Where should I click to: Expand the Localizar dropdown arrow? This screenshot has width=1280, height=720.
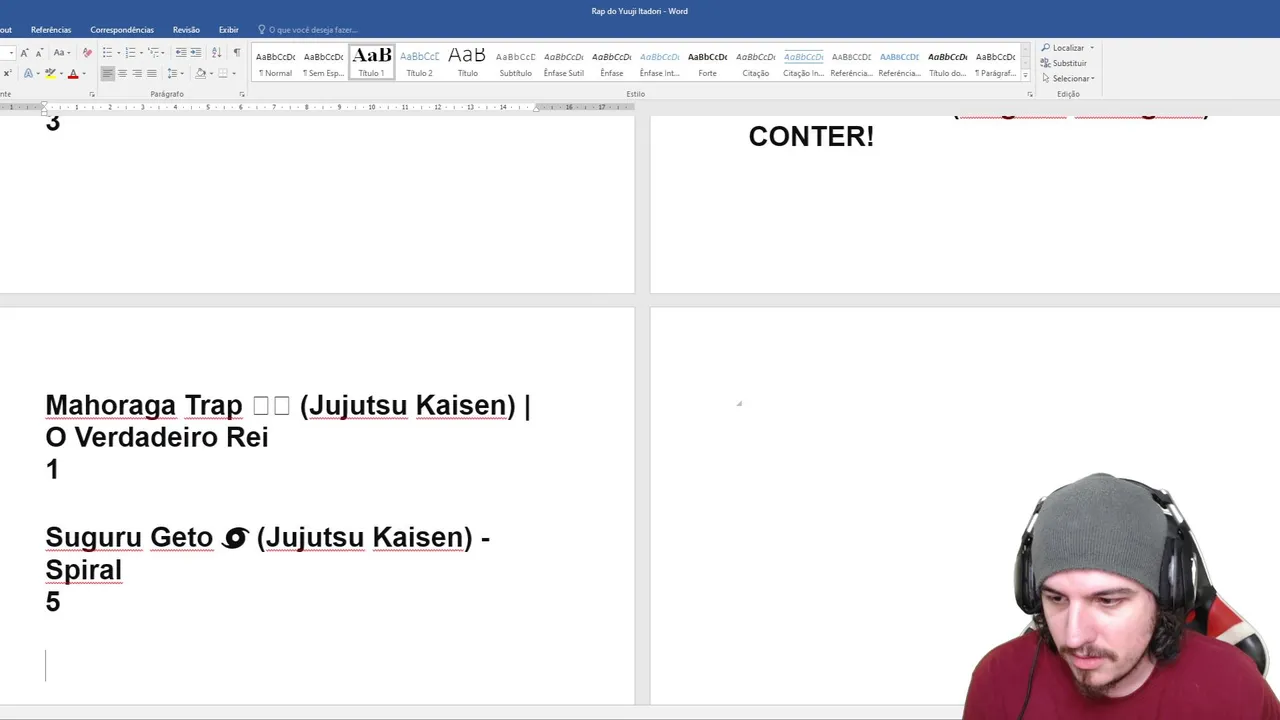[x=1092, y=48]
